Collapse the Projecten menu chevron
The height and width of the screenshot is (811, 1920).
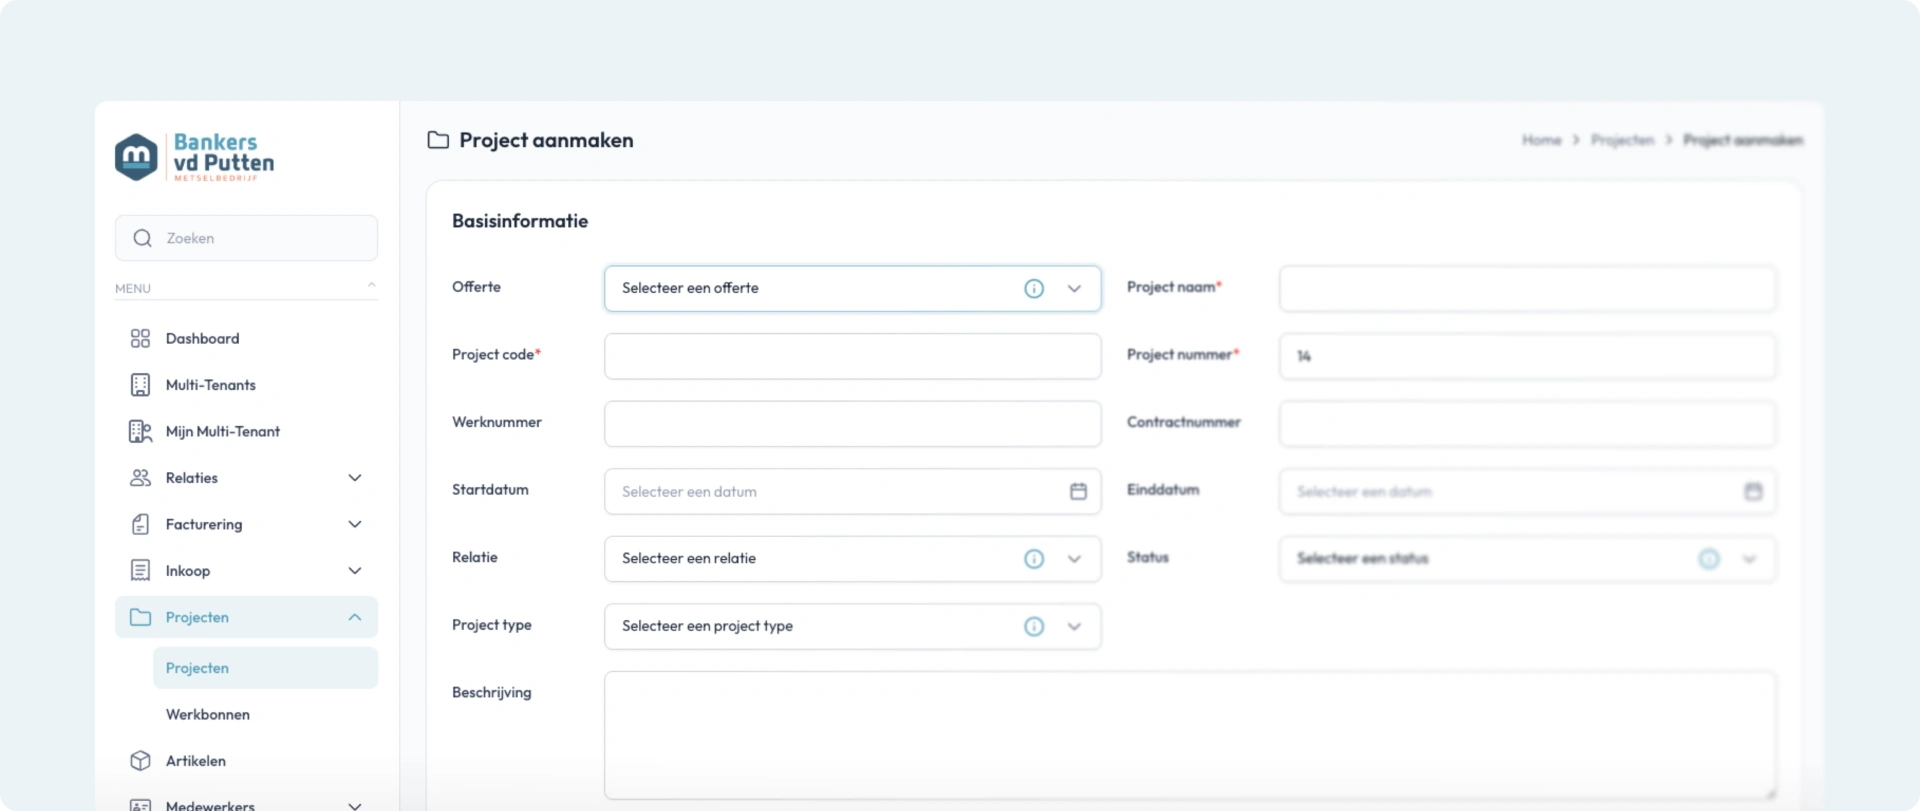pos(355,617)
